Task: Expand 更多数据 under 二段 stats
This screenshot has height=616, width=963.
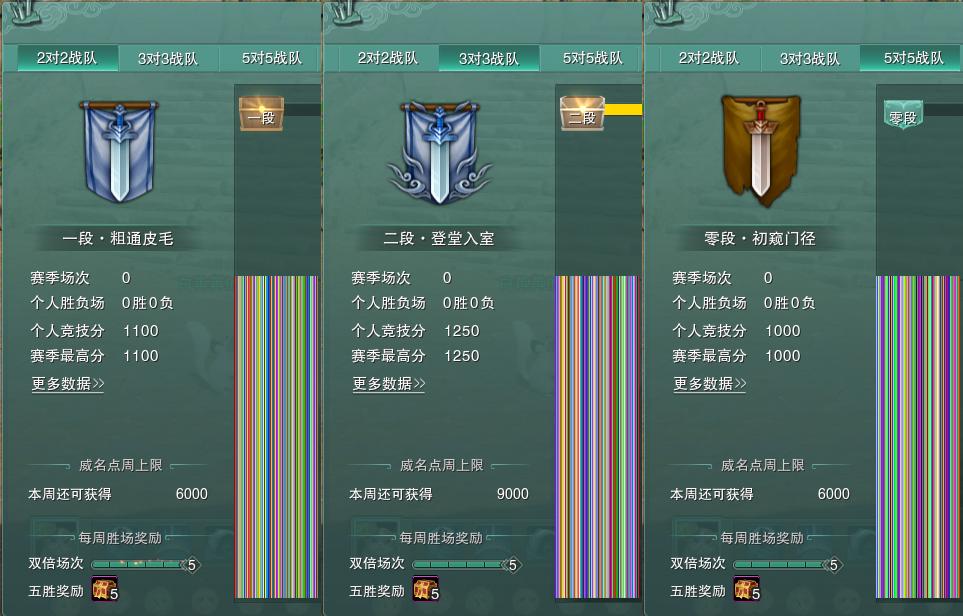Action: (x=389, y=384)
